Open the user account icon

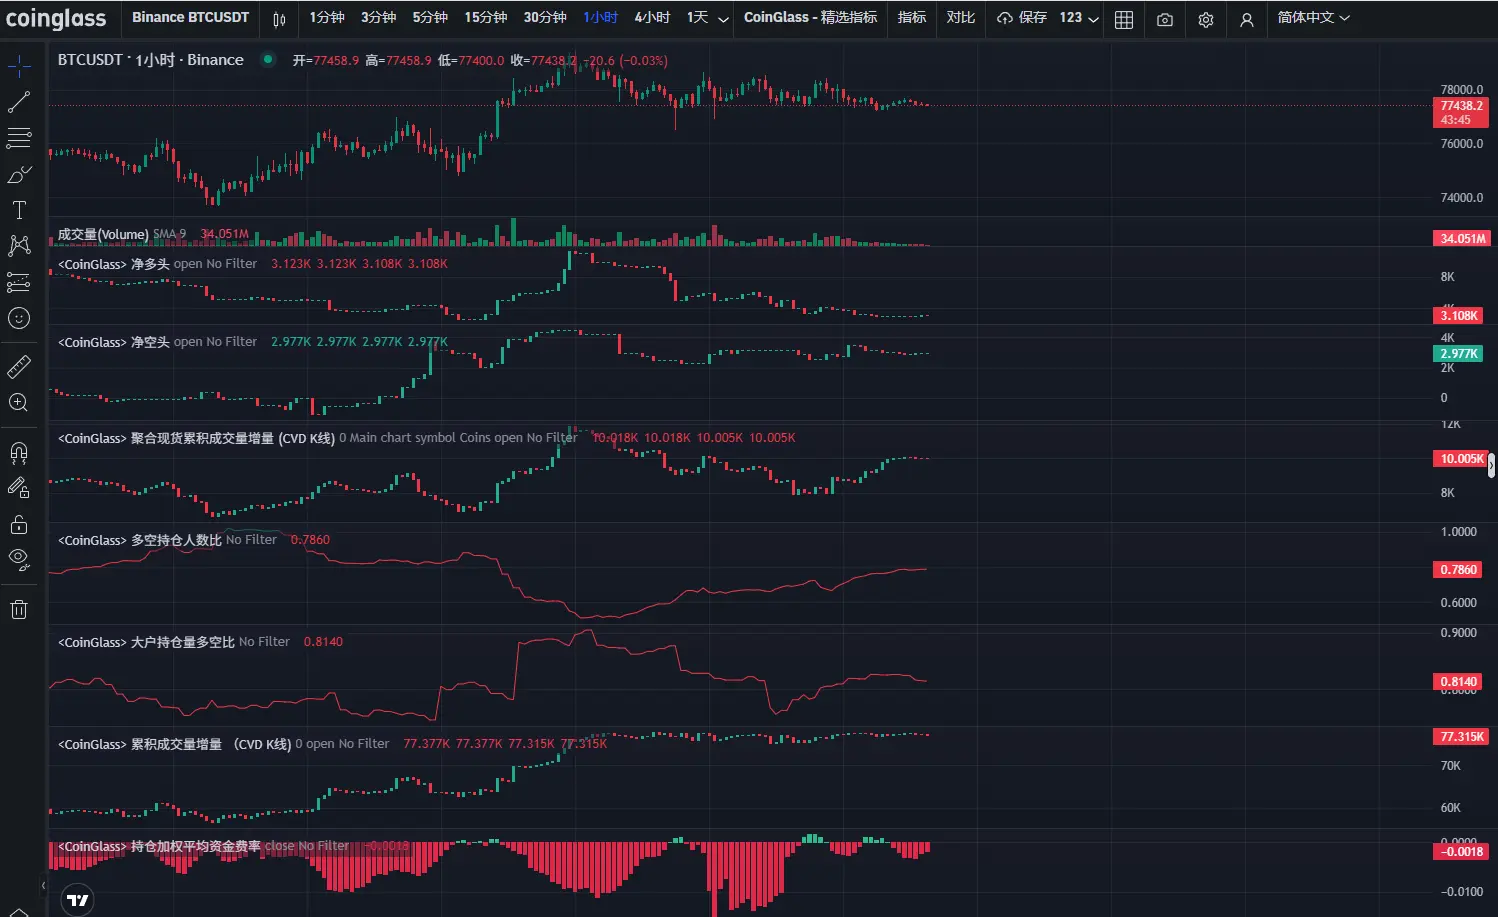[x=1247, y=19]
